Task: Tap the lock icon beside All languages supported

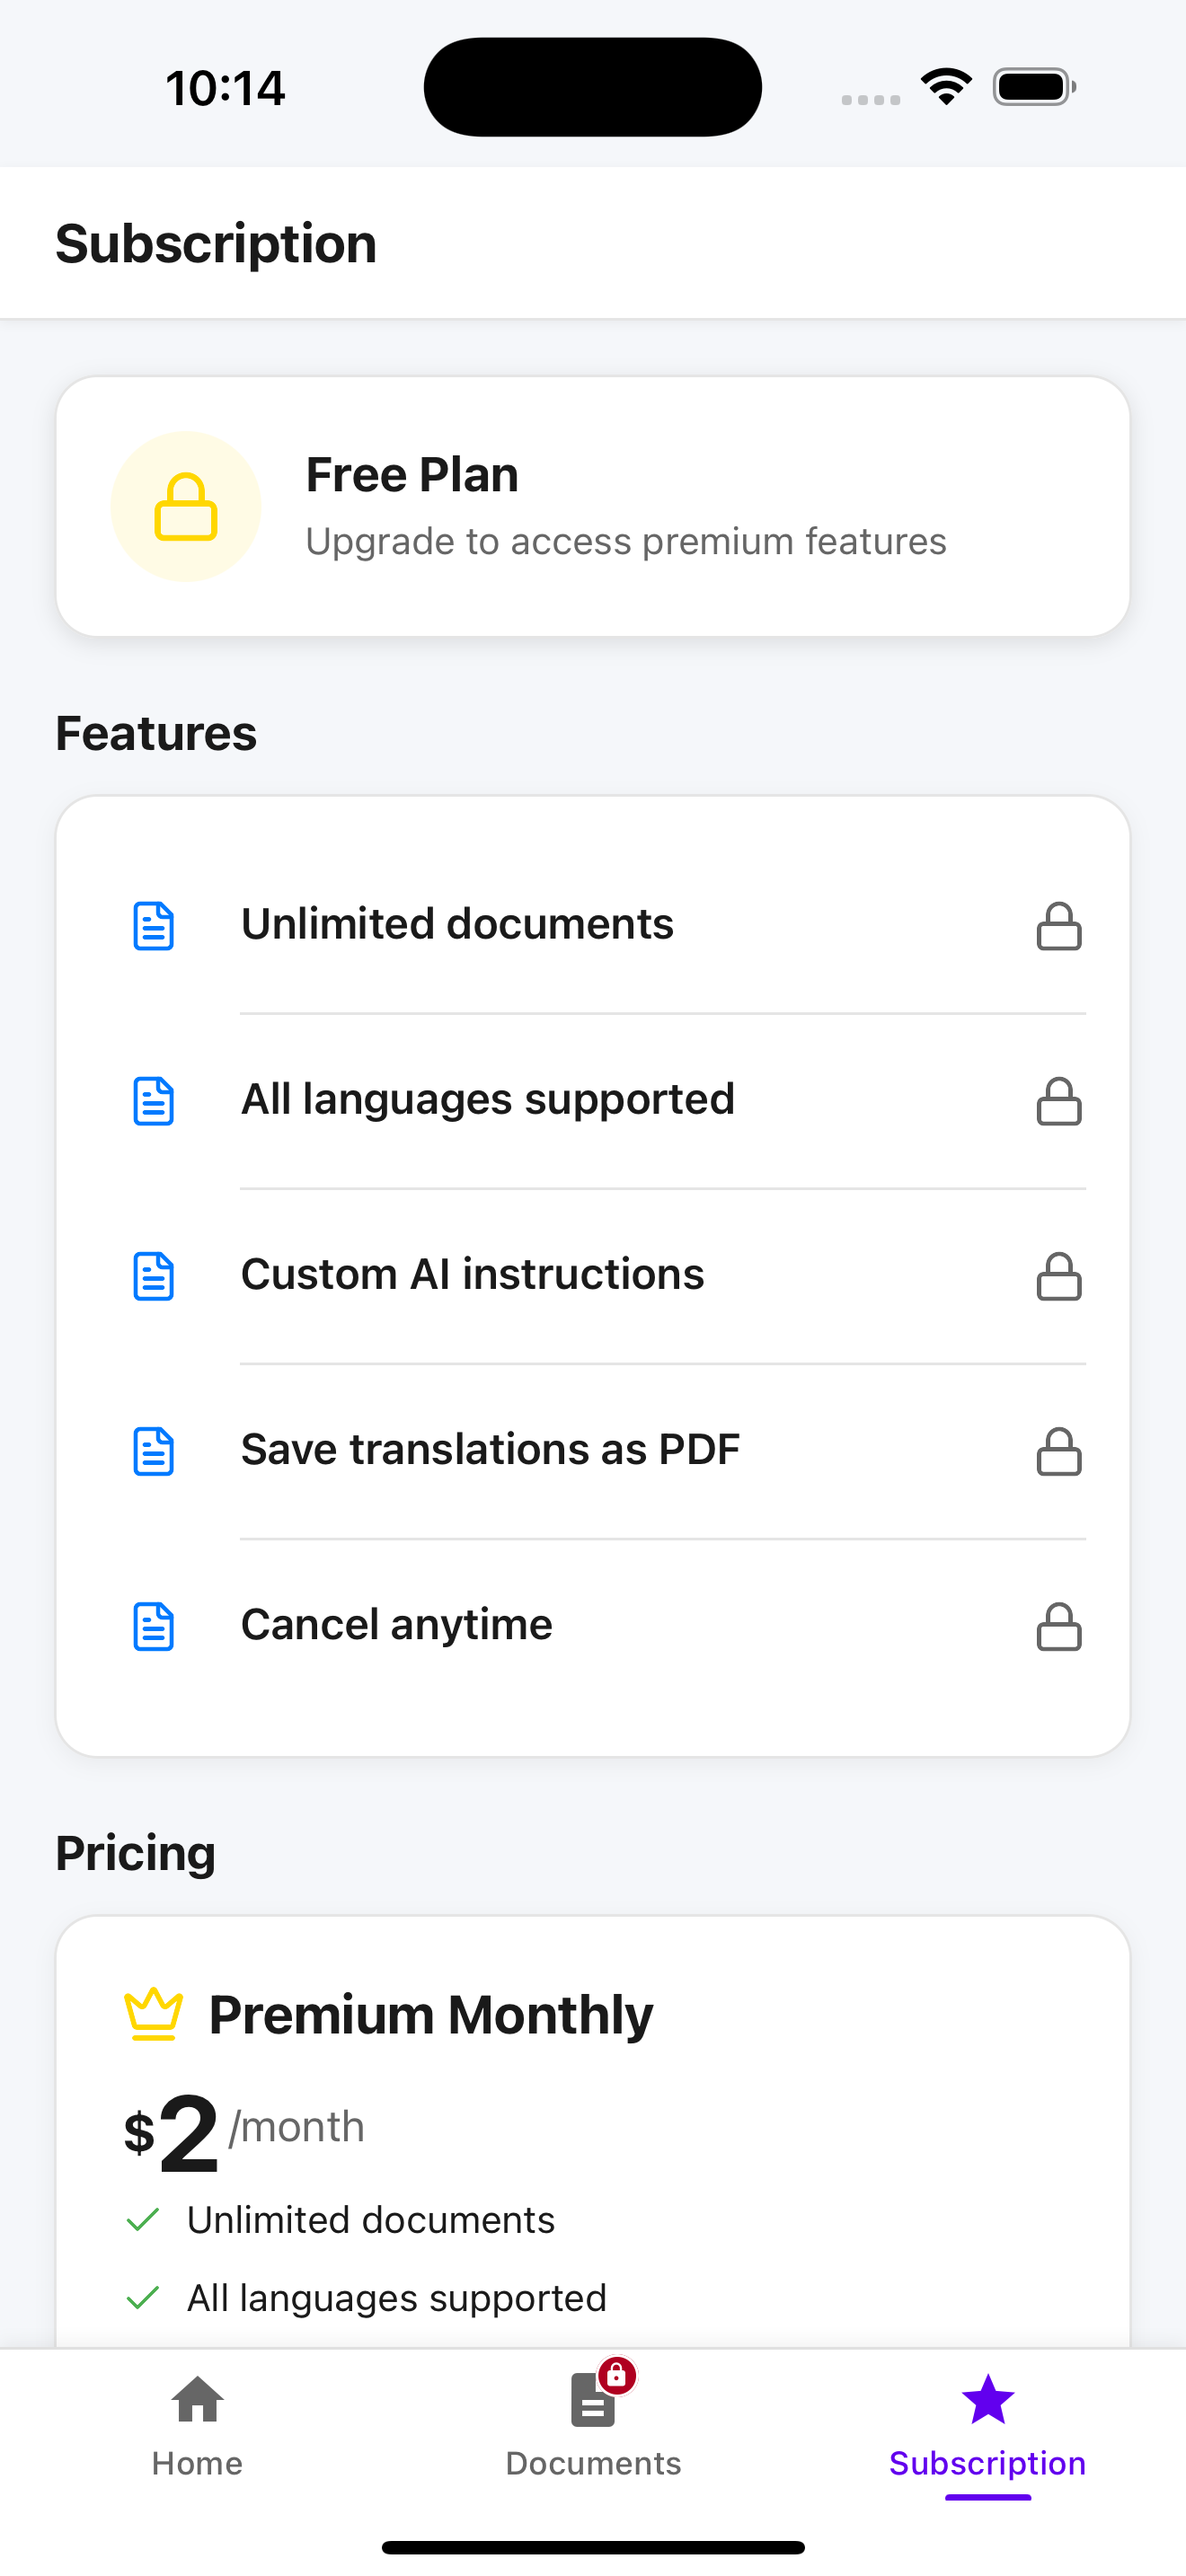Action: [1059, 1100]
